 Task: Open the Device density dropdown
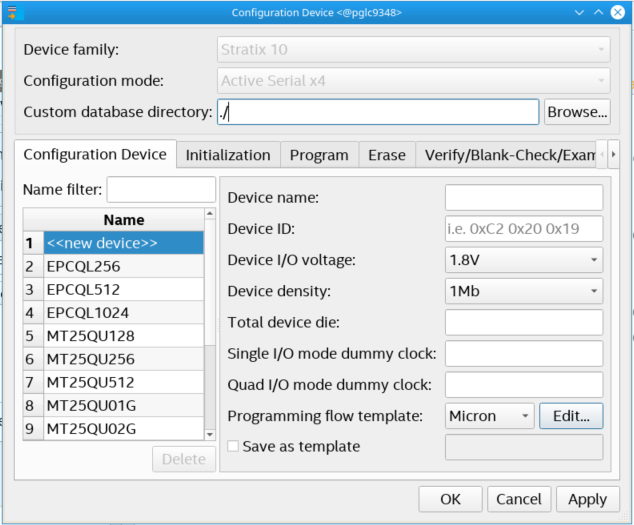(523, 291)
